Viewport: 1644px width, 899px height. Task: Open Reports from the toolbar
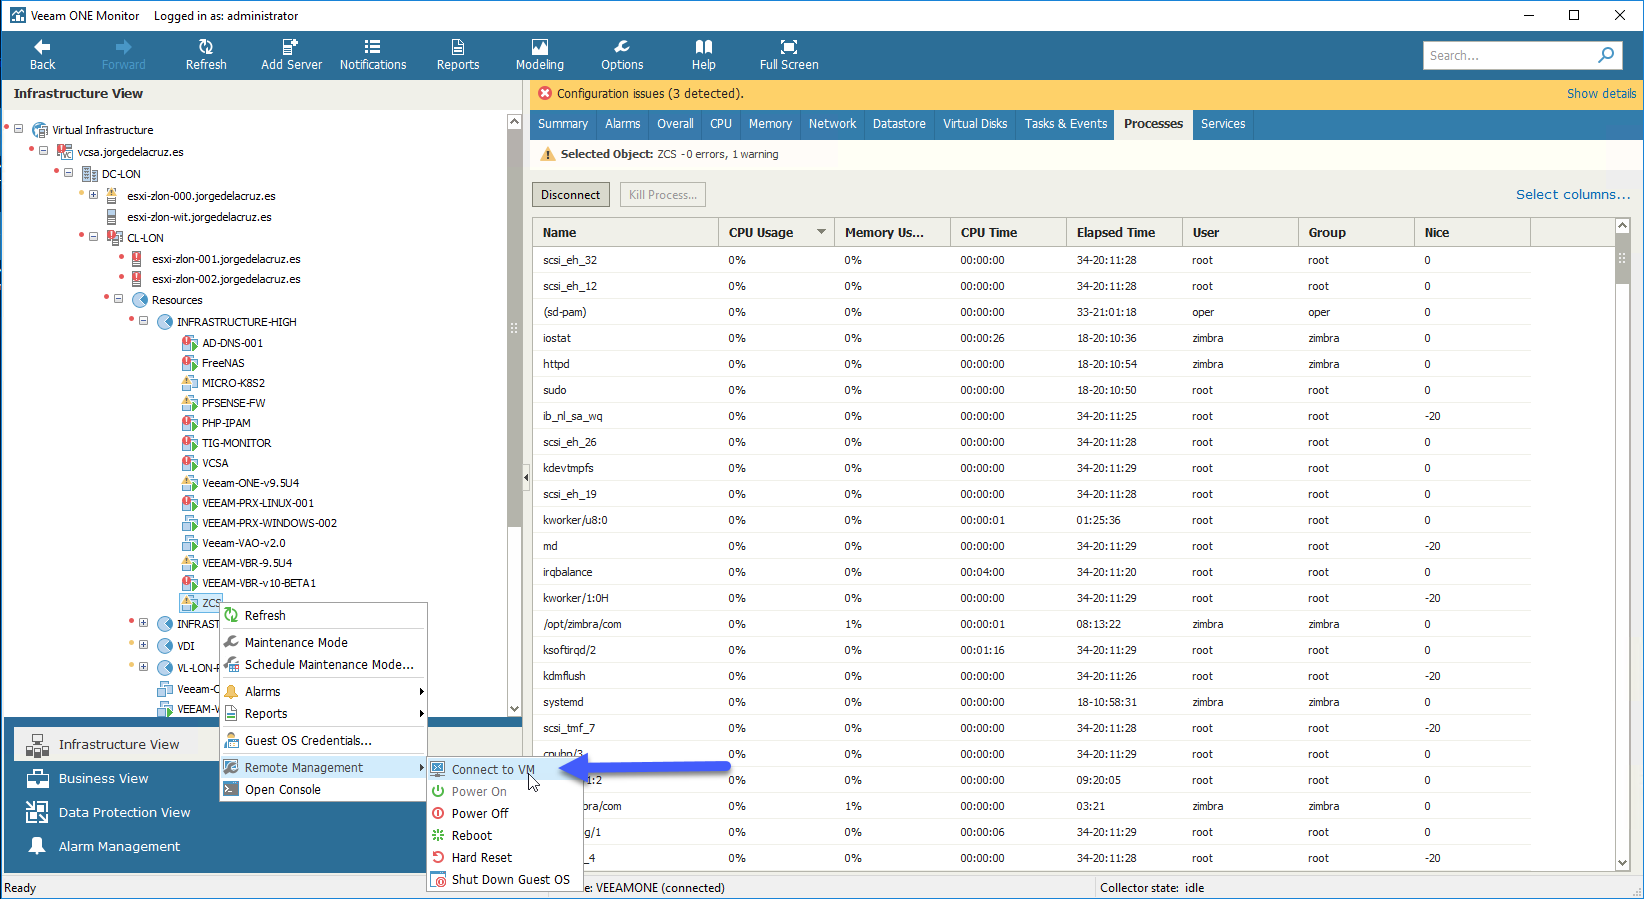[458, 54]
